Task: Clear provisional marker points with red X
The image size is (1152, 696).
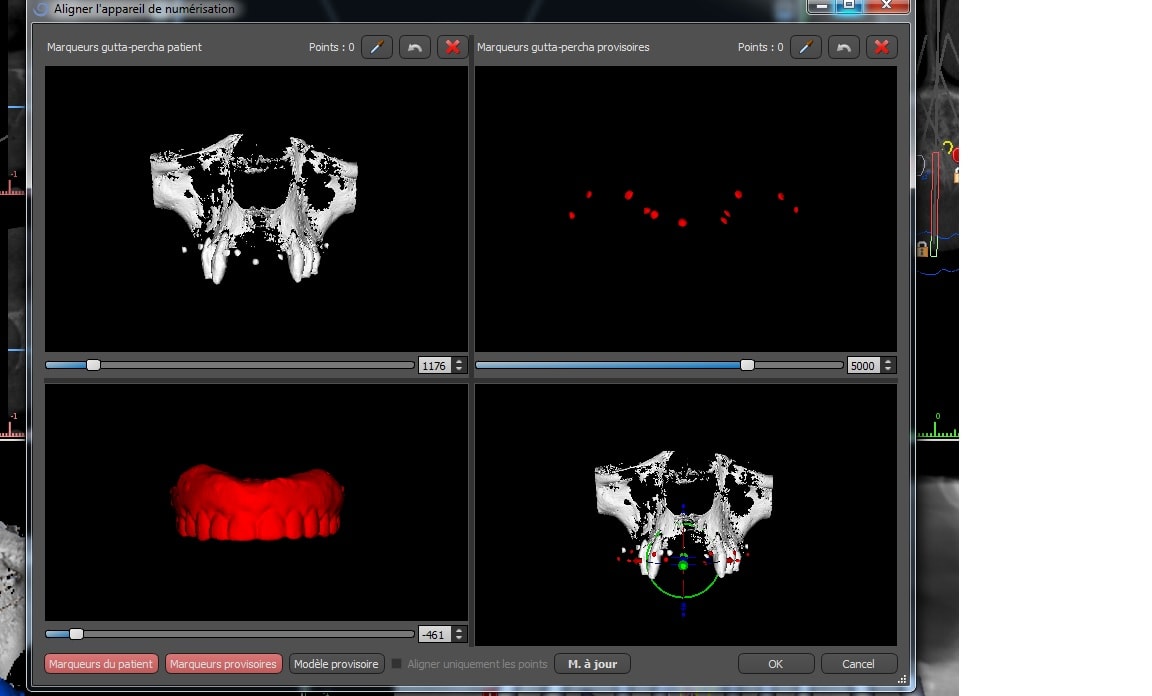Action: (881, 47)
